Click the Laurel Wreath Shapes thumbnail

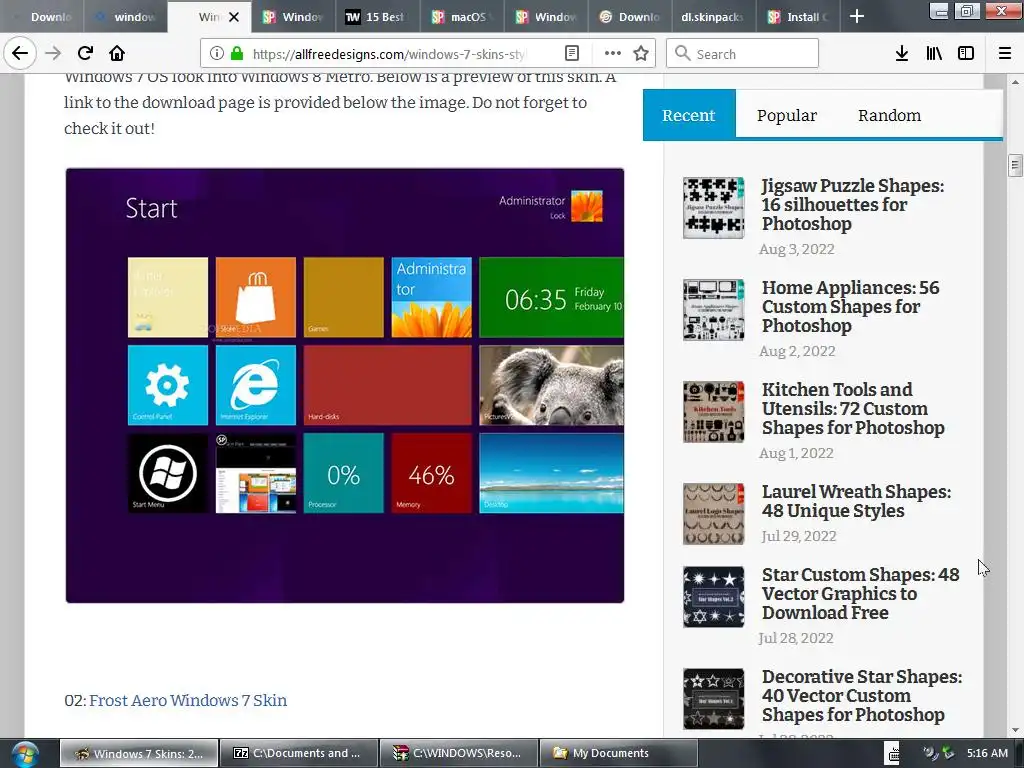(713, 514)
